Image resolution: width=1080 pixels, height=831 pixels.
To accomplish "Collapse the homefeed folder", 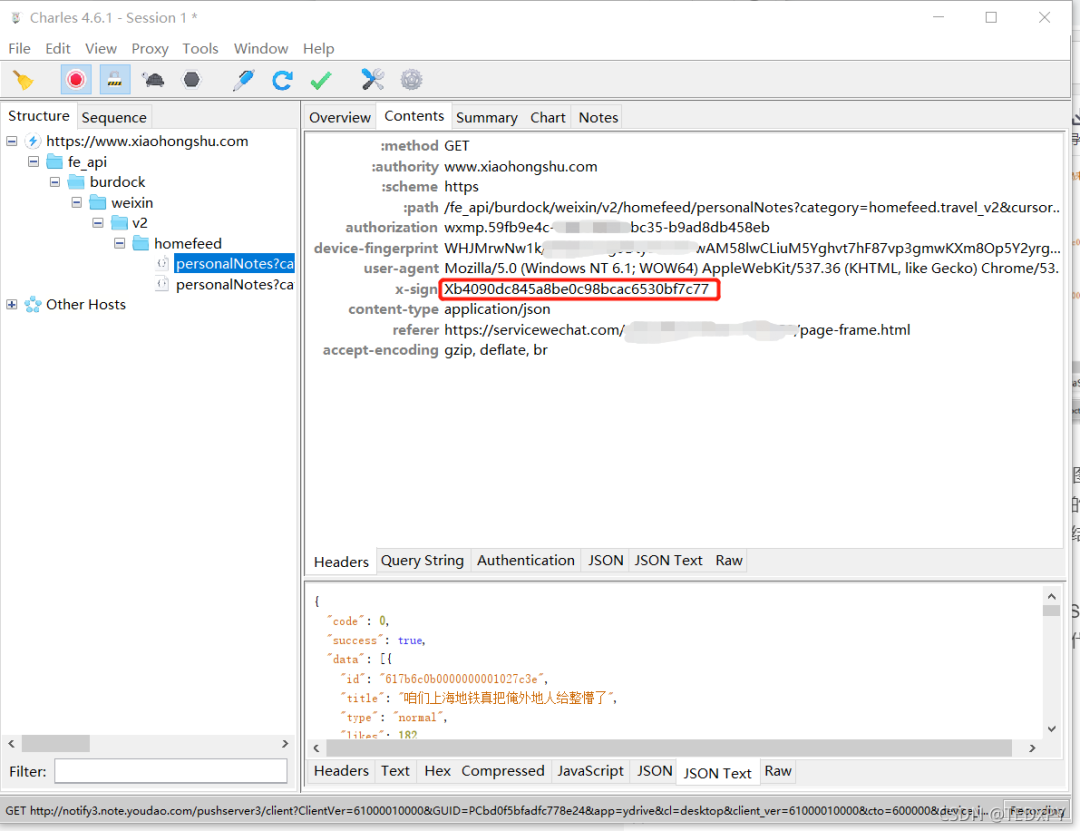I will click(x=119, y=243).
